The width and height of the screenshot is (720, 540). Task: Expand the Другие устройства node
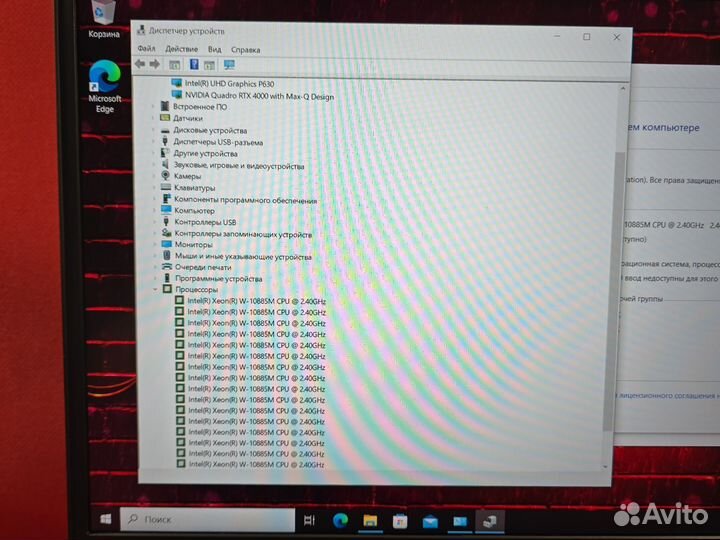coord(153,153)
